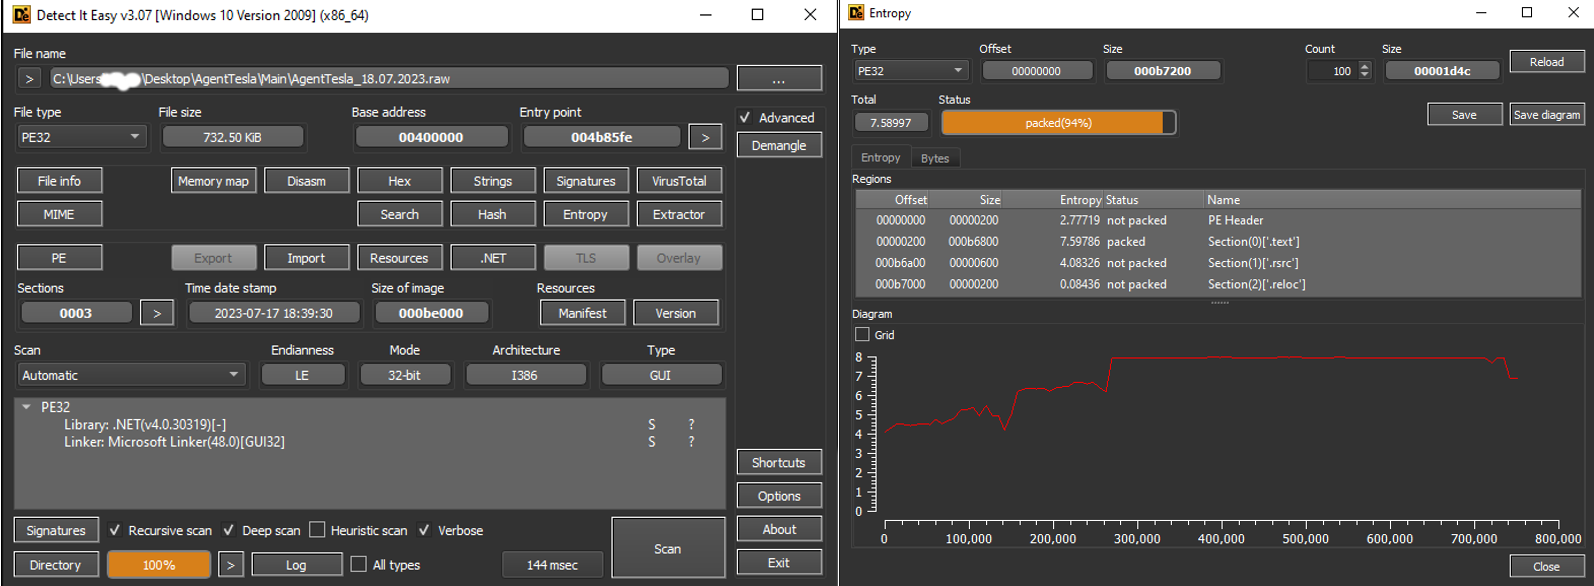Click the arrow beside Entry point
The image size is (1594, 586).
tap(705, 138)
